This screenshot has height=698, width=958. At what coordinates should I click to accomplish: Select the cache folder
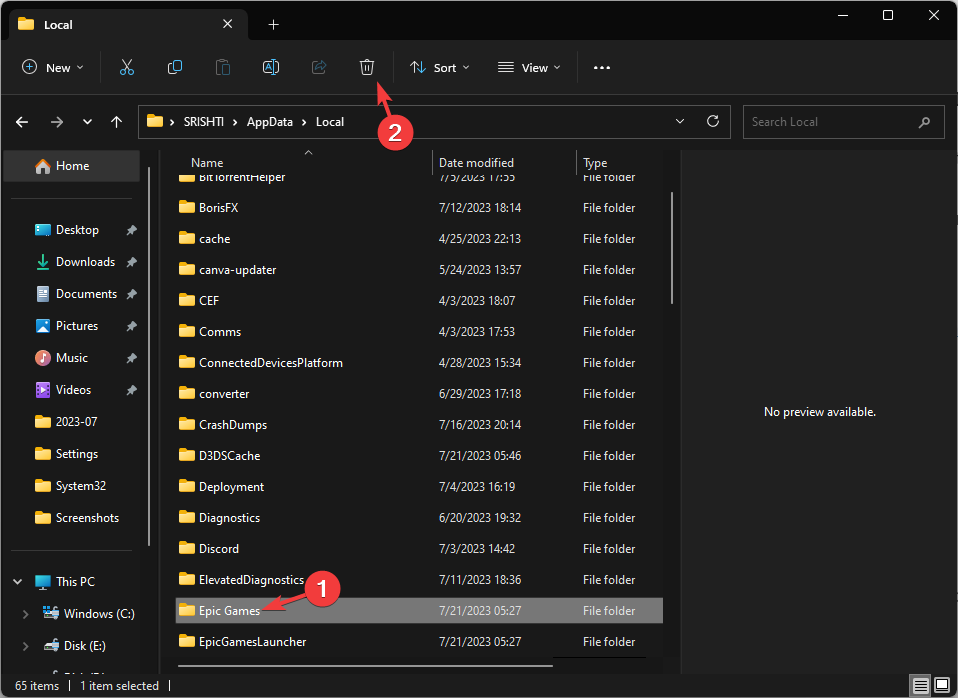(x=419, y=239)
